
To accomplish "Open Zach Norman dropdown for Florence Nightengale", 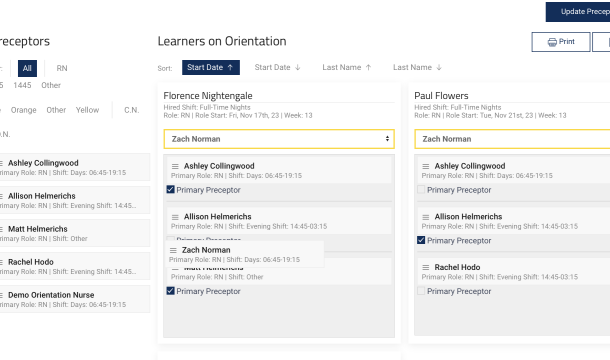I will tap(279, 139).
